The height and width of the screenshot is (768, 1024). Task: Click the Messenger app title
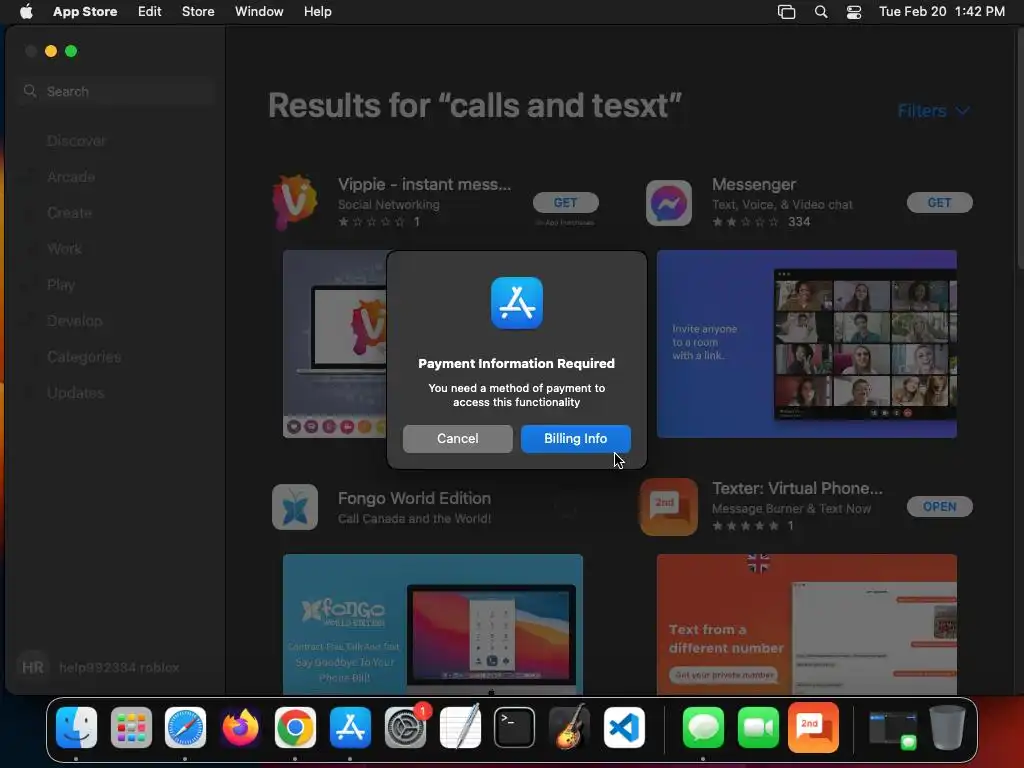pos(754,184)
